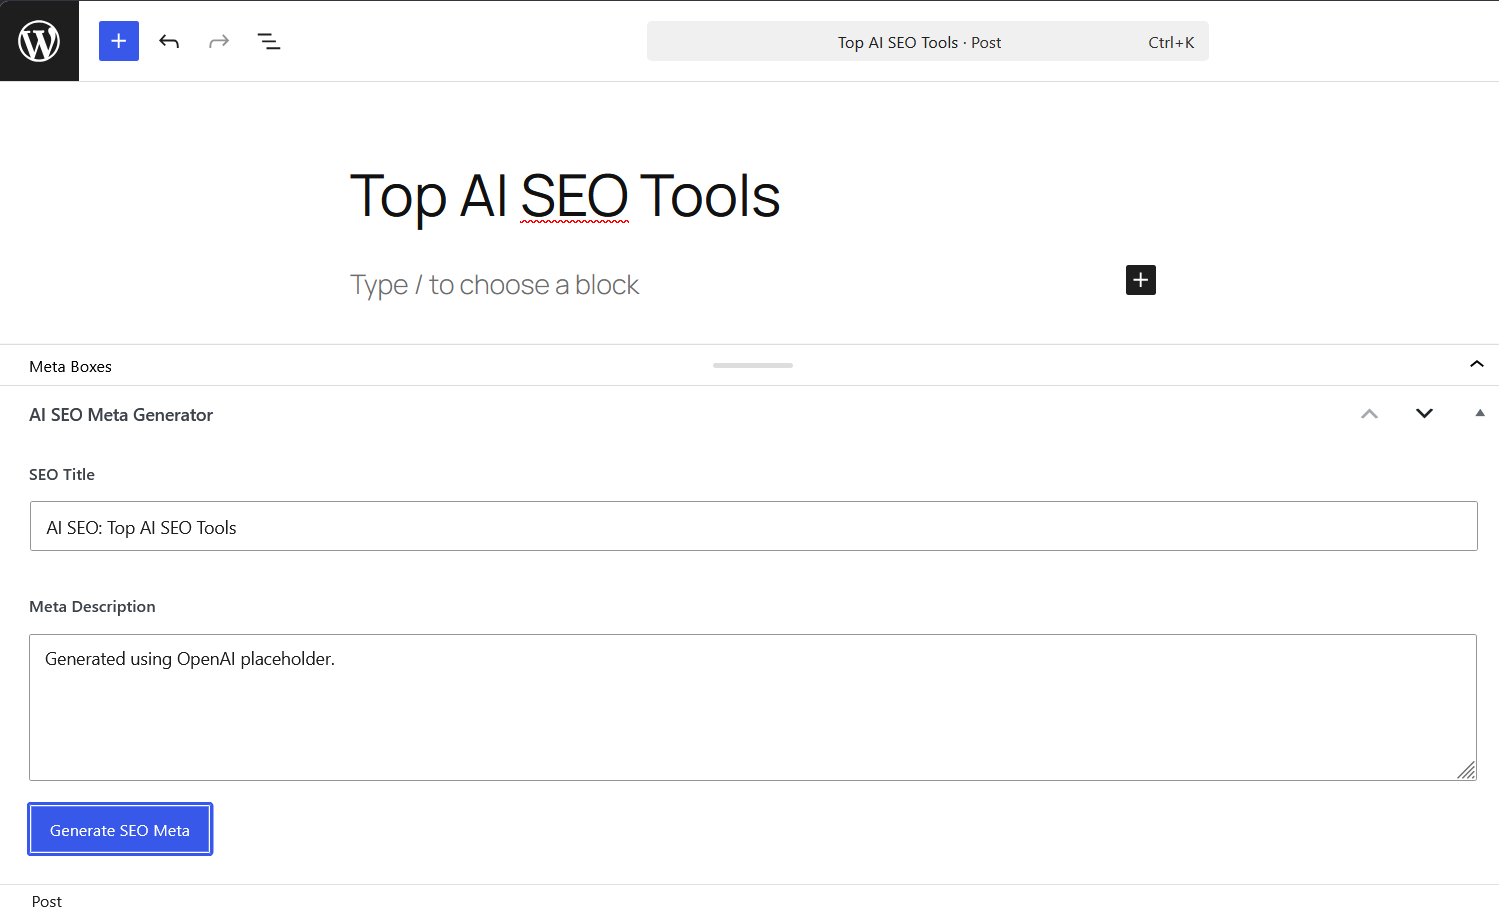Move AI SEO Meta Generator box down
The width and height of the screenshot is (1499, 913).
pyautogui.click(x=1424, y=414)
